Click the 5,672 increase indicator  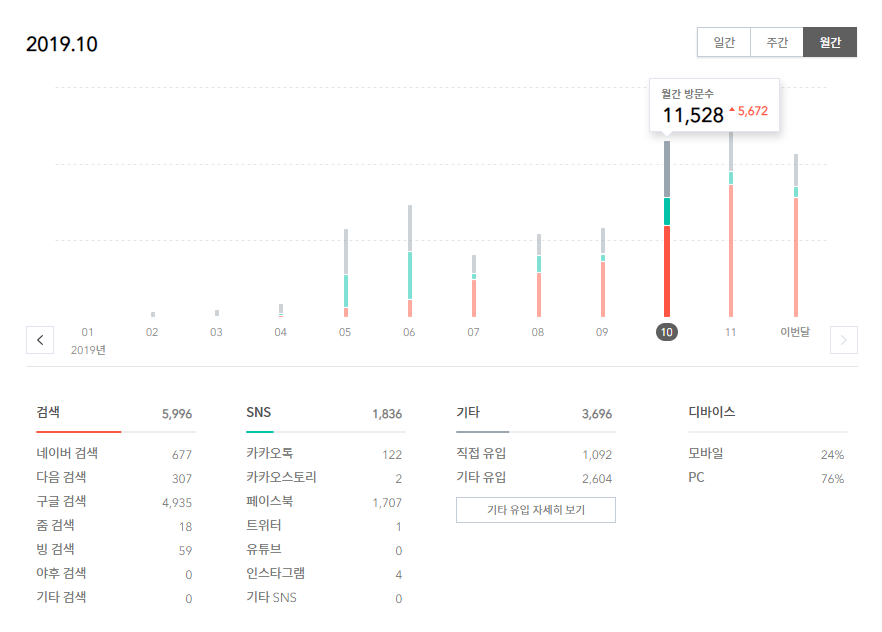click(x=749, y=111)
